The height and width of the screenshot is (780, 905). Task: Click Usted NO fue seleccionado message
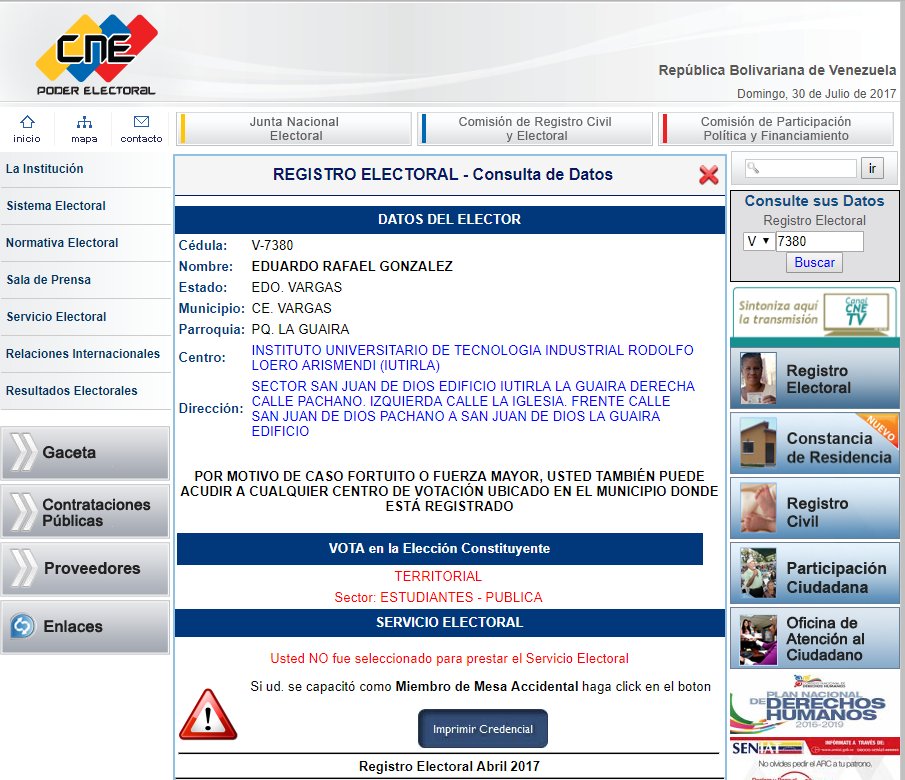pyautogui.click(x=450, y=658)
